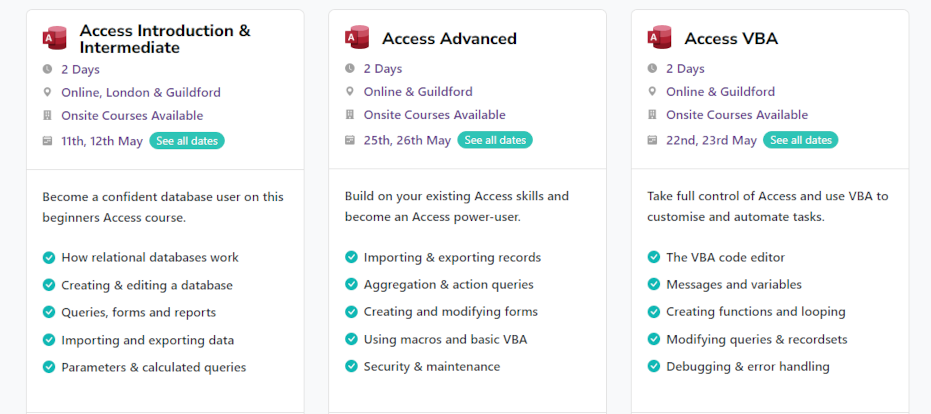The image size is (931, 414).
Task: Click the Access logo beside Access VBA
Action: [x=659, y=37]
